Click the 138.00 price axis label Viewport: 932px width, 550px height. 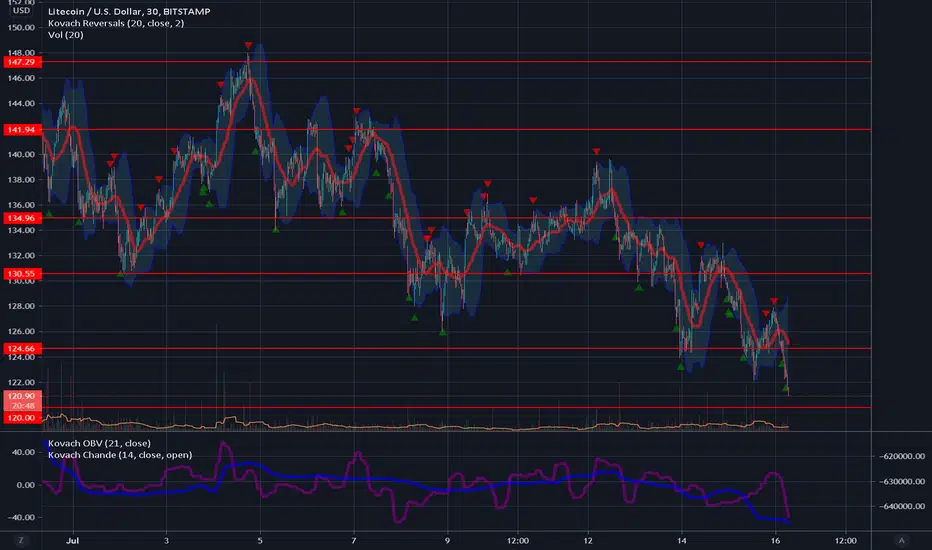21,180
